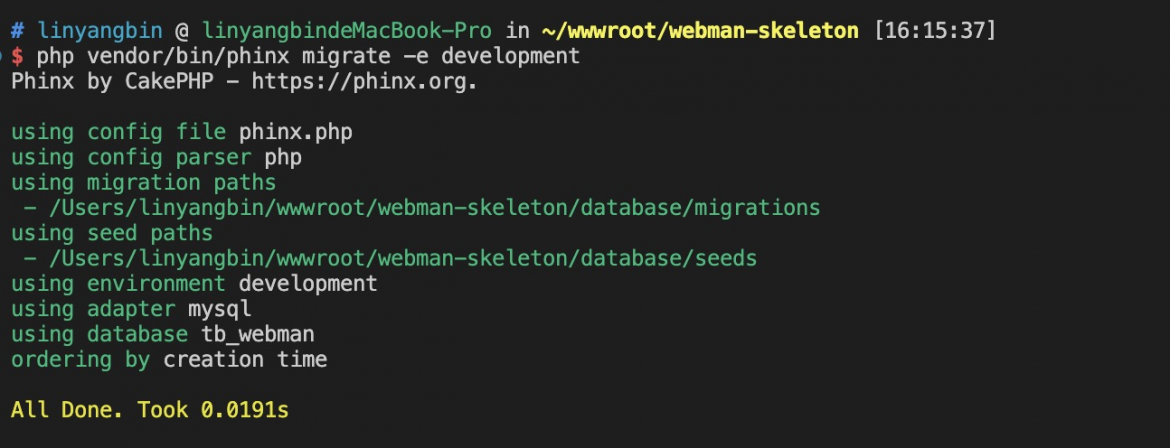Click the database name tb_webman
The image size is (1170, 448).
(257, 335)
